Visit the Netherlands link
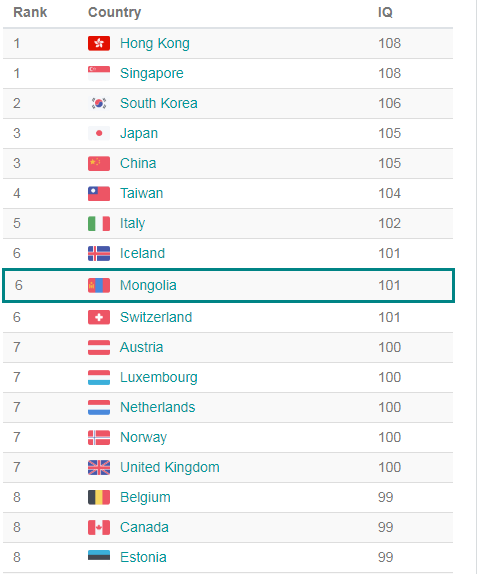Image resolution: width=477 pixels, height=574 pixels. click(158, 407)
